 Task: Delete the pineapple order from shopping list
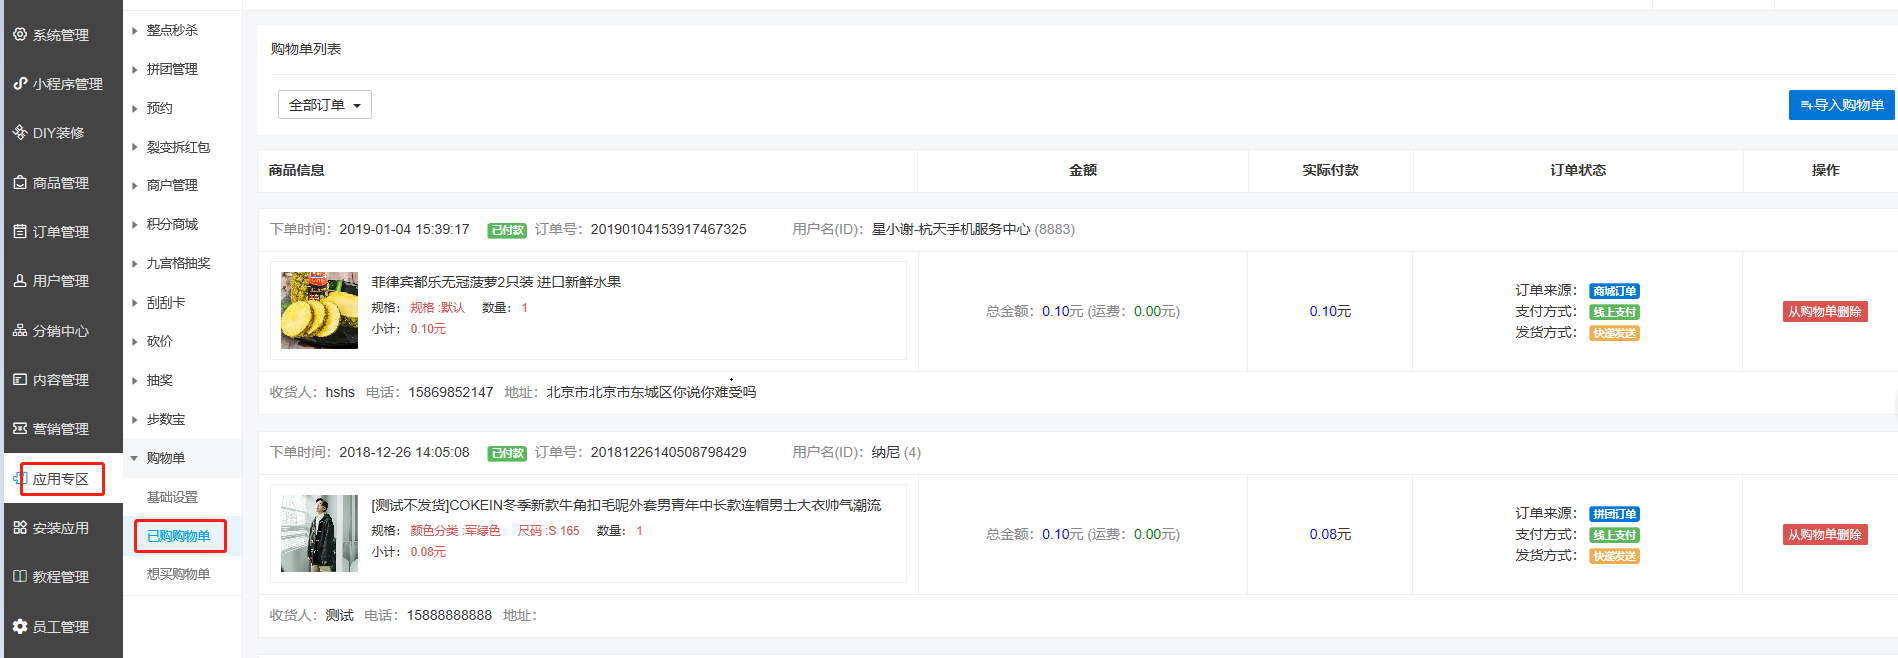[x=1824, y=312]
